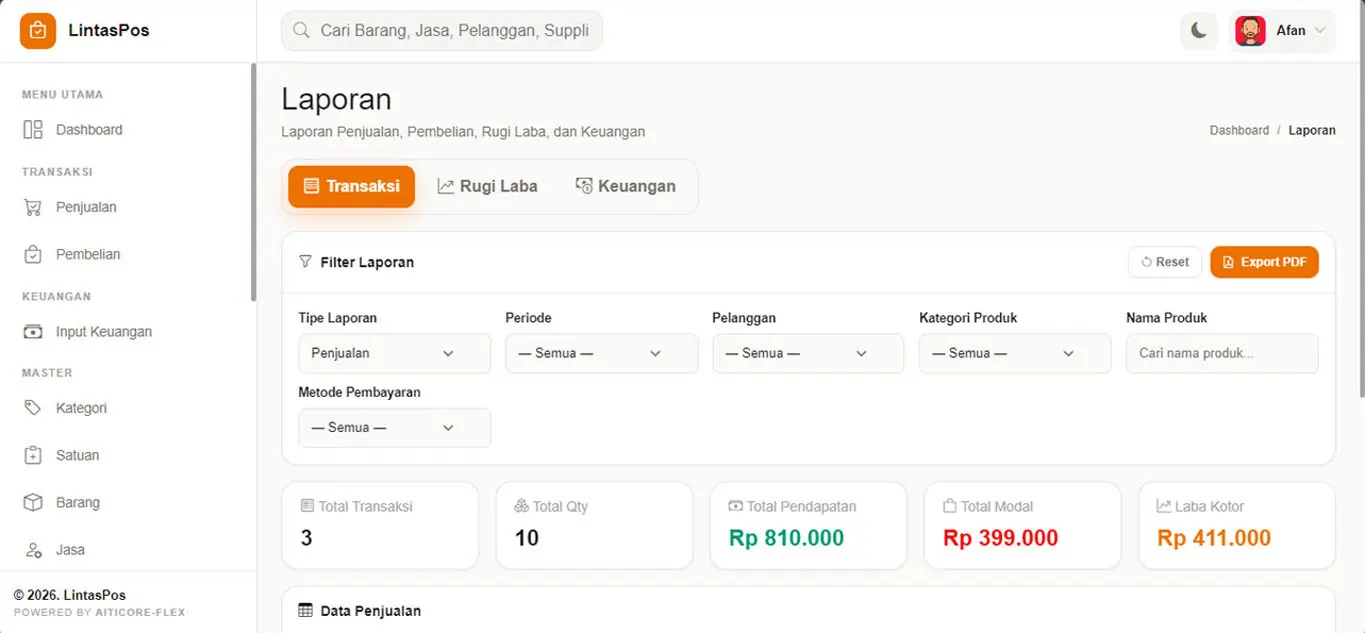
Task: Follow the Dashboard breadcrumb link
Action: [x=1238, y=130]
